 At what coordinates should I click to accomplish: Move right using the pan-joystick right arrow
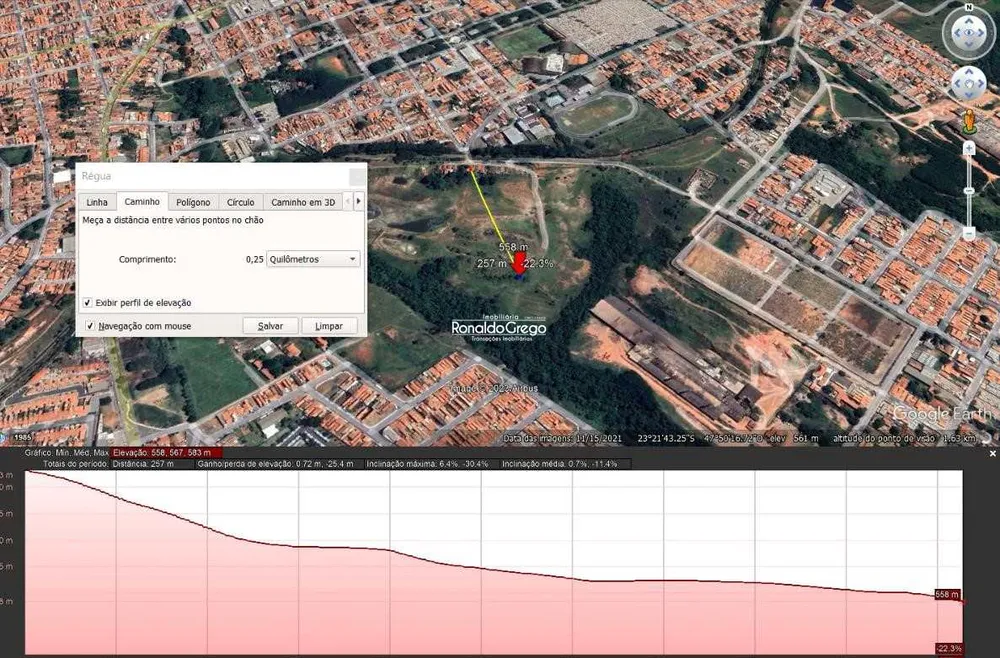[980, 85]
